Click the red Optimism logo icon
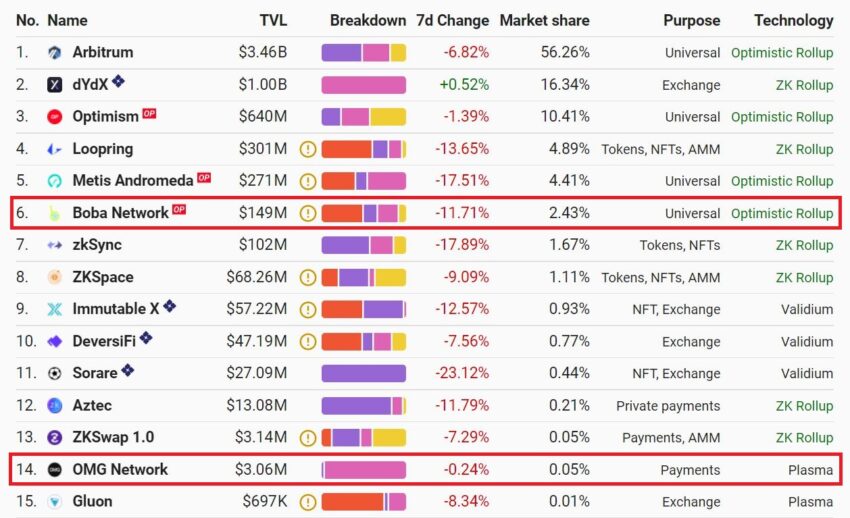The image size is (850, 518). pyautogui.click(x=54, y=116)
